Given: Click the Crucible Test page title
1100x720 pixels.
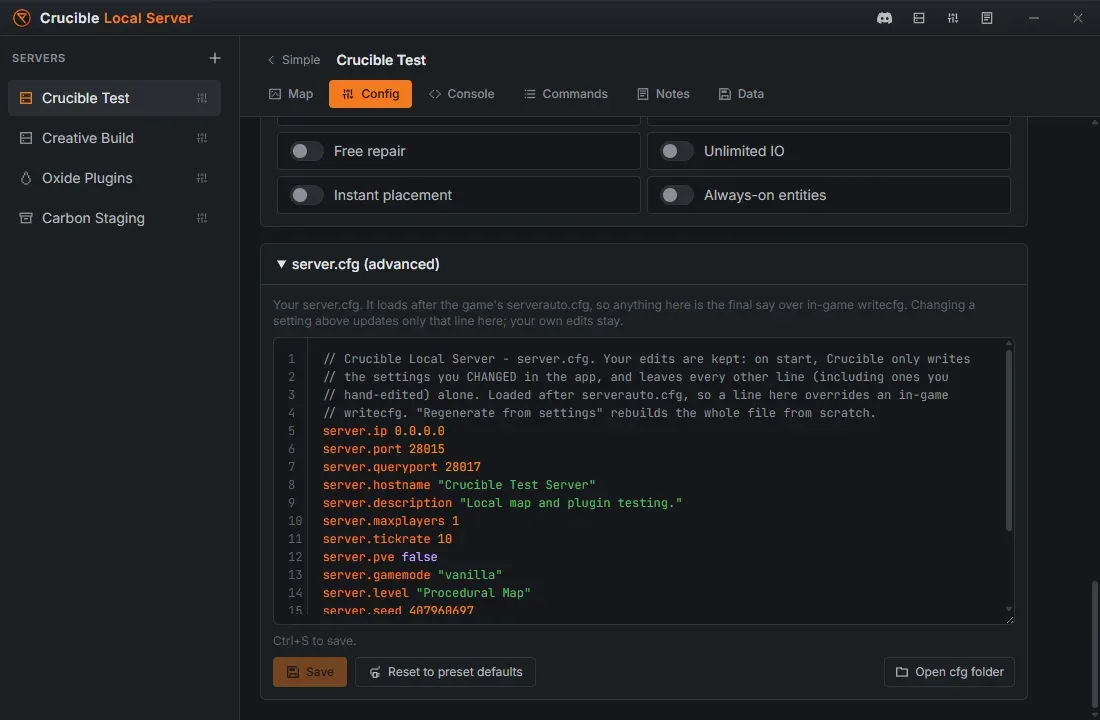Looking at the screenshot, I should [381, 60].
